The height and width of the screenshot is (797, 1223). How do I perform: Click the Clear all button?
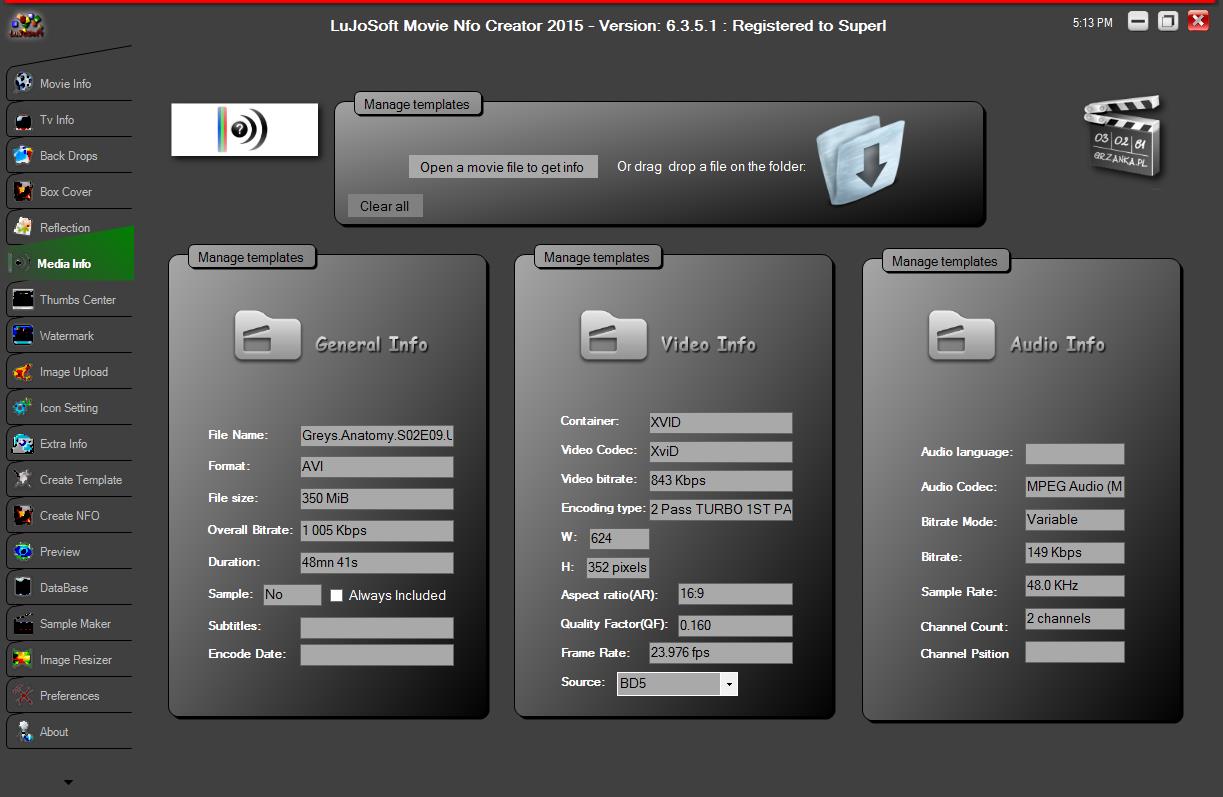click(385, 206)
